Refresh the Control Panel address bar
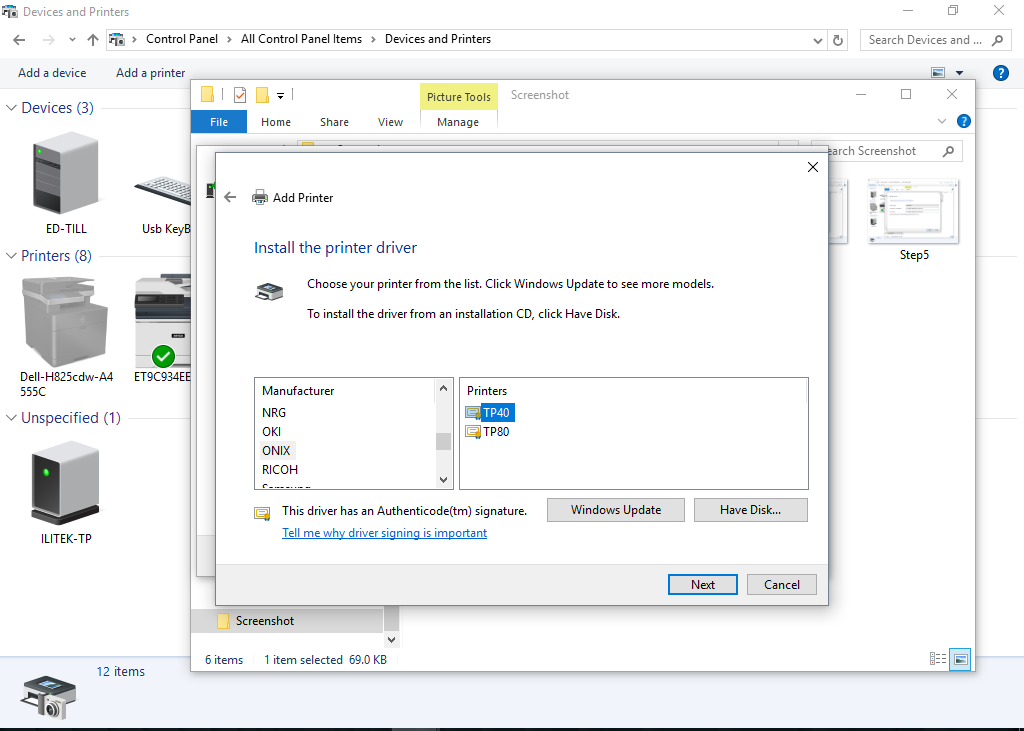 pos(839,40)
